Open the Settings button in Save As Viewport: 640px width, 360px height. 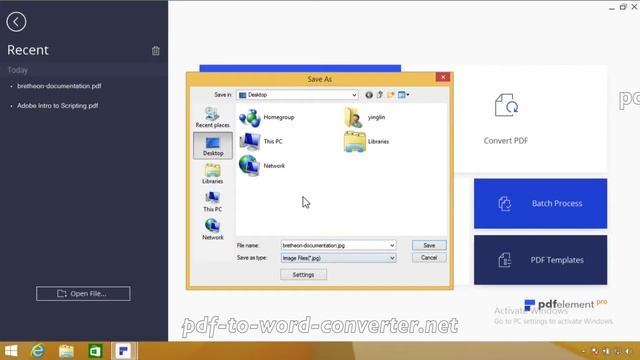pos(303,275)
